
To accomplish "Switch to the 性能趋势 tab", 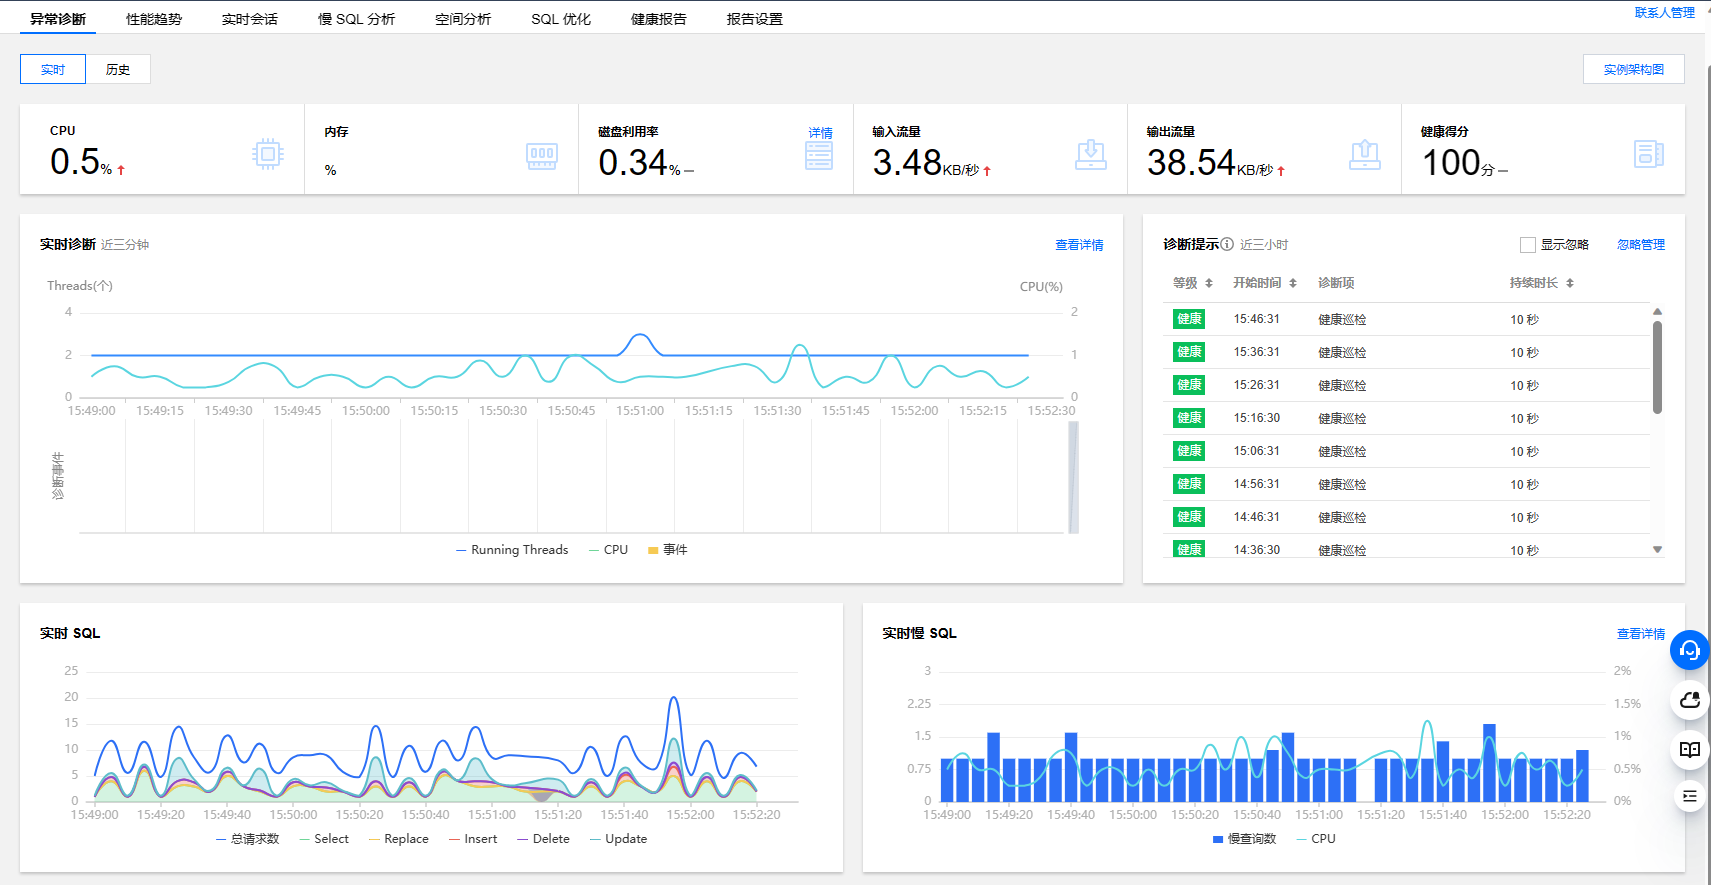I will pos(154,19).
